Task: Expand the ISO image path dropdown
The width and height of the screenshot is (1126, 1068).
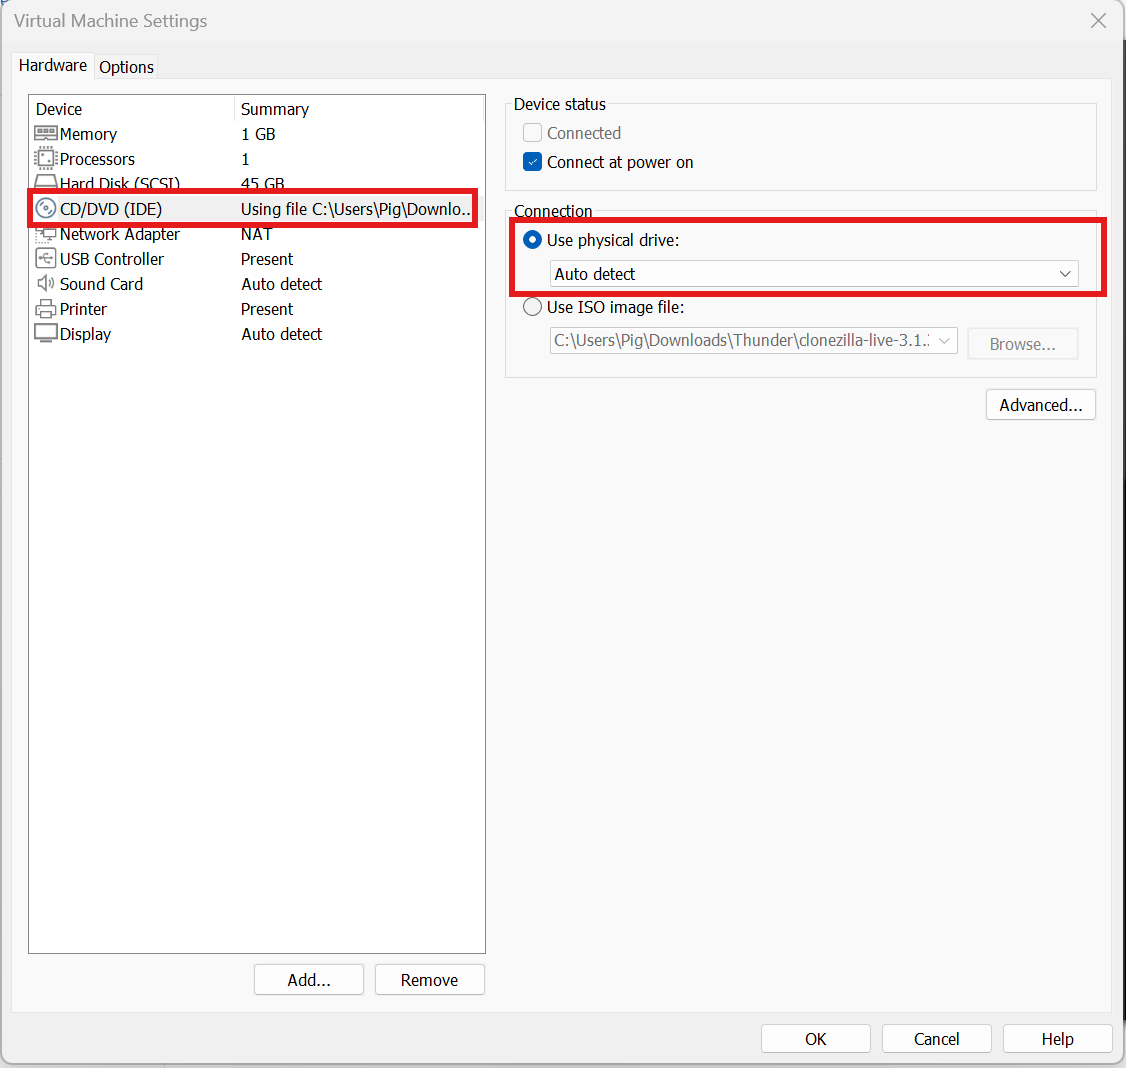Action: tap(943, 341)
